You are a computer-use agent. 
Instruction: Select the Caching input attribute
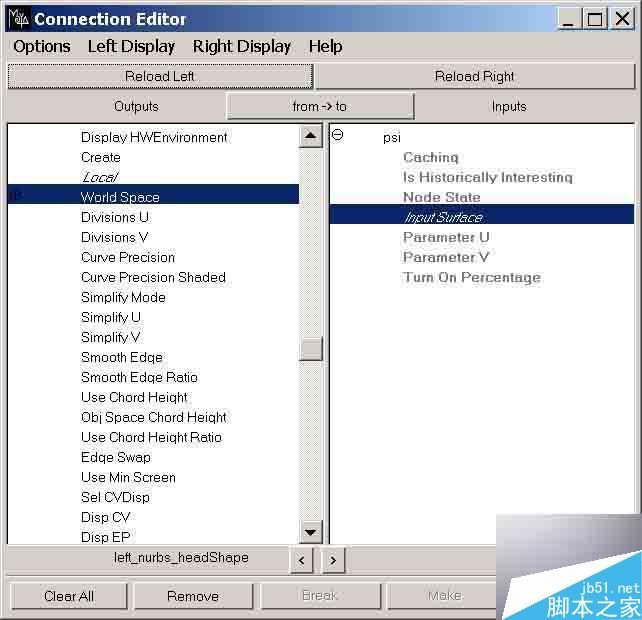(x=431, y=157)
